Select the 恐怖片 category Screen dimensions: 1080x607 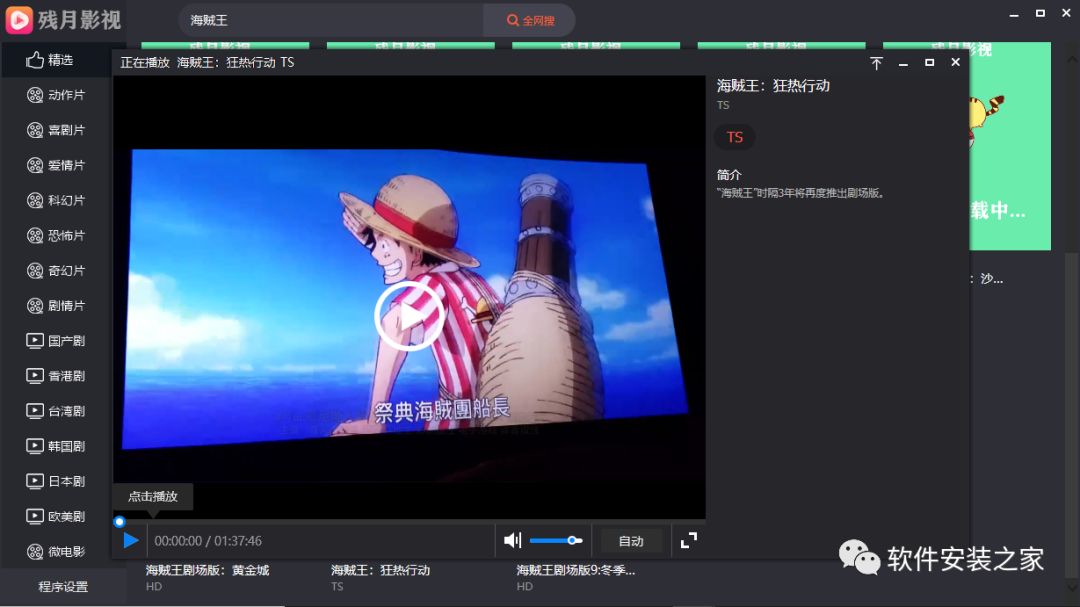pos(55,236)
